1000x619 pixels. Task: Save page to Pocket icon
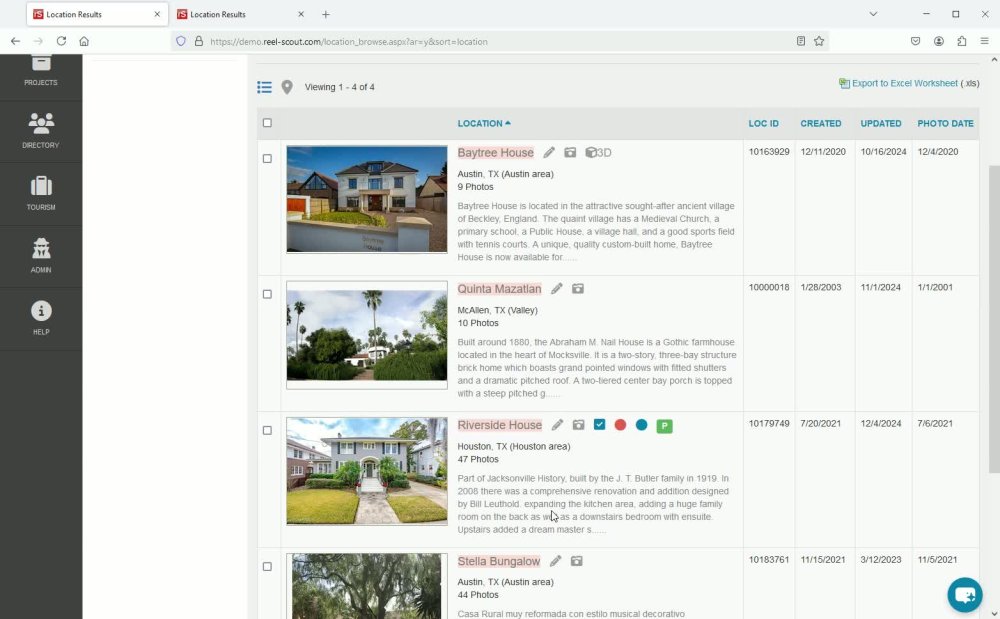click(x=915, y=41)
